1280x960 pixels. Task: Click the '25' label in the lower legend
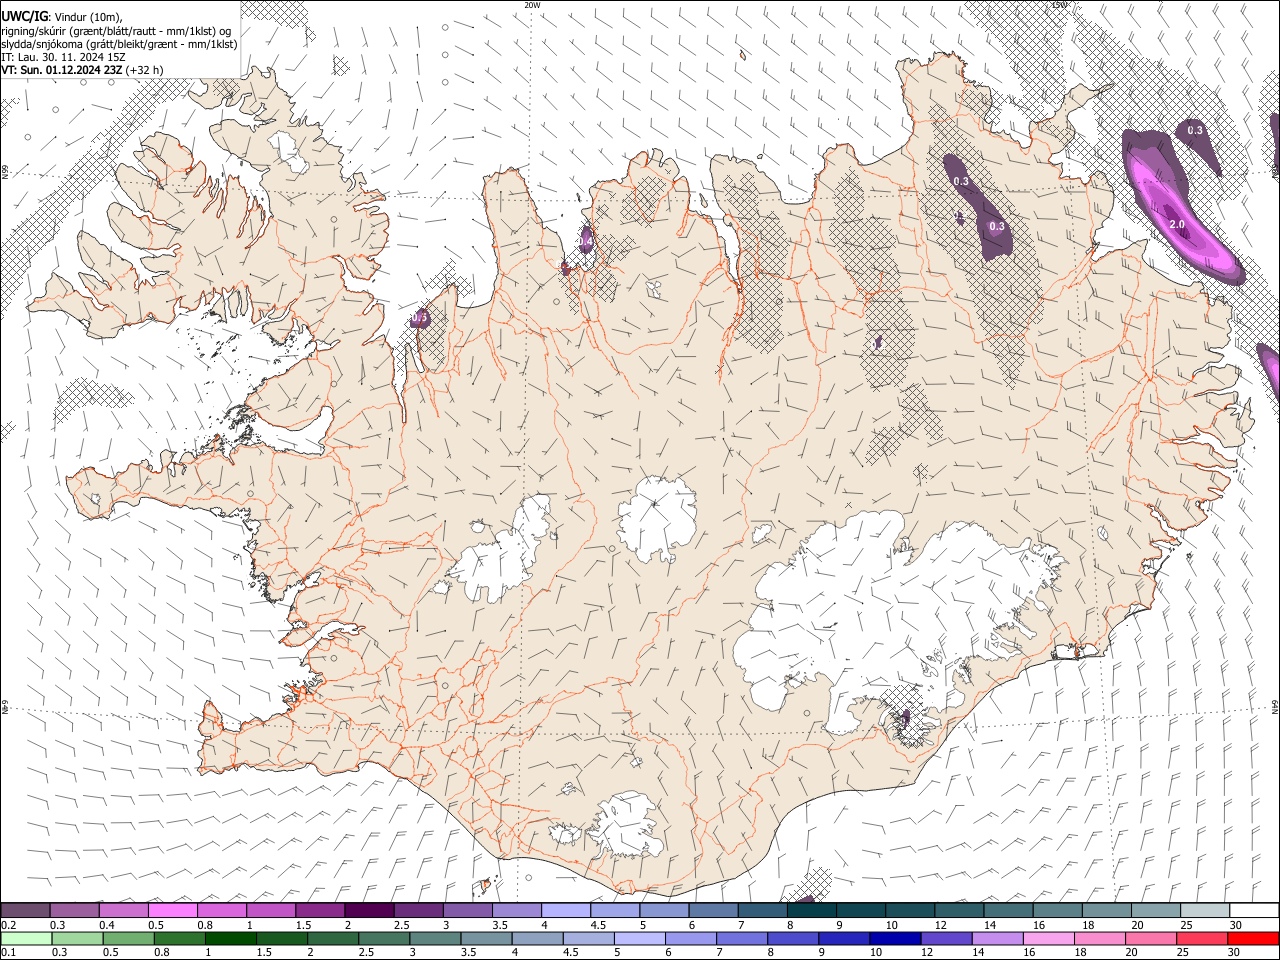click(x=1183, y=952)
